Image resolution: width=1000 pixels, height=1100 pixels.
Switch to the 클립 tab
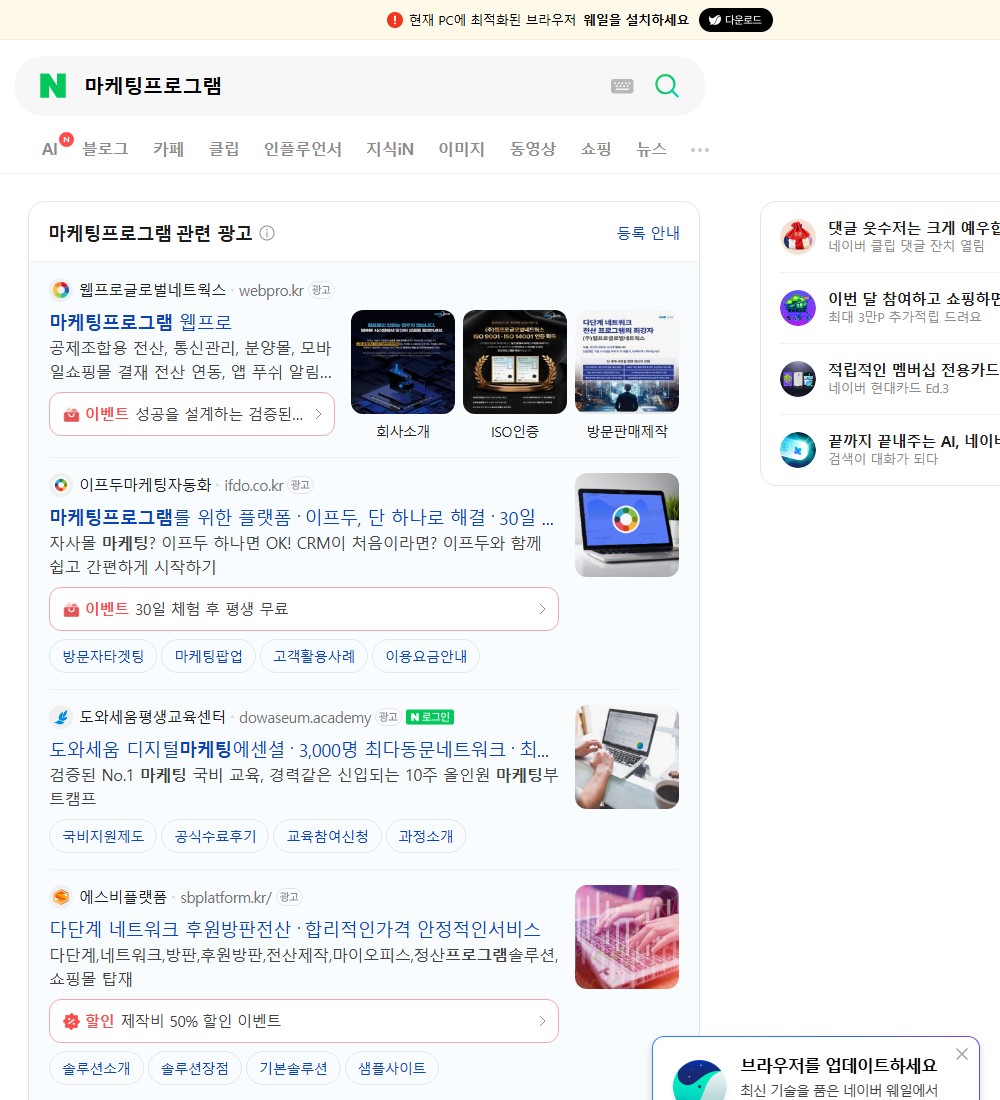[x=224, y=149]
